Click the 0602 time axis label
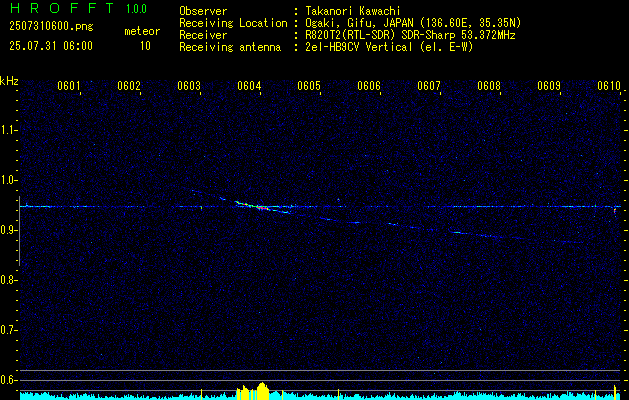 click(x=129, y=86)
